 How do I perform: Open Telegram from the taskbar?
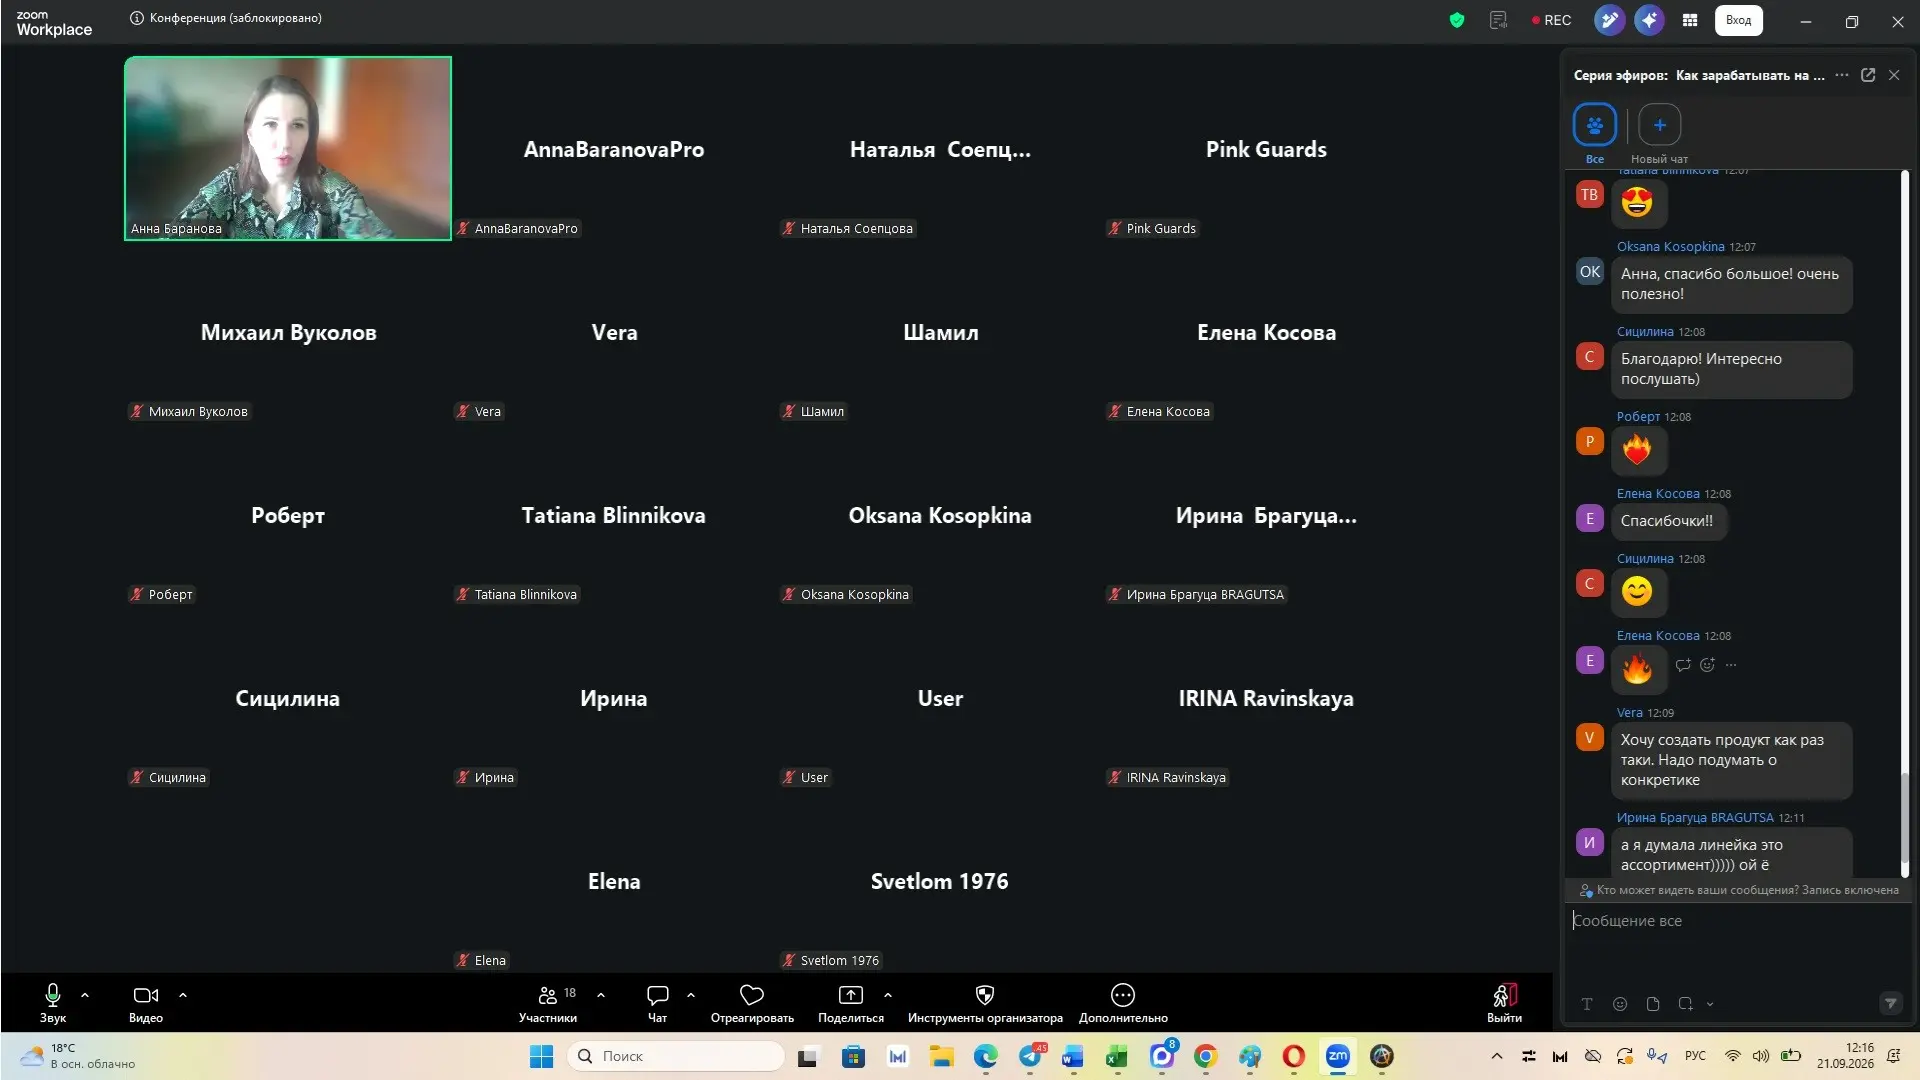1032,1056
